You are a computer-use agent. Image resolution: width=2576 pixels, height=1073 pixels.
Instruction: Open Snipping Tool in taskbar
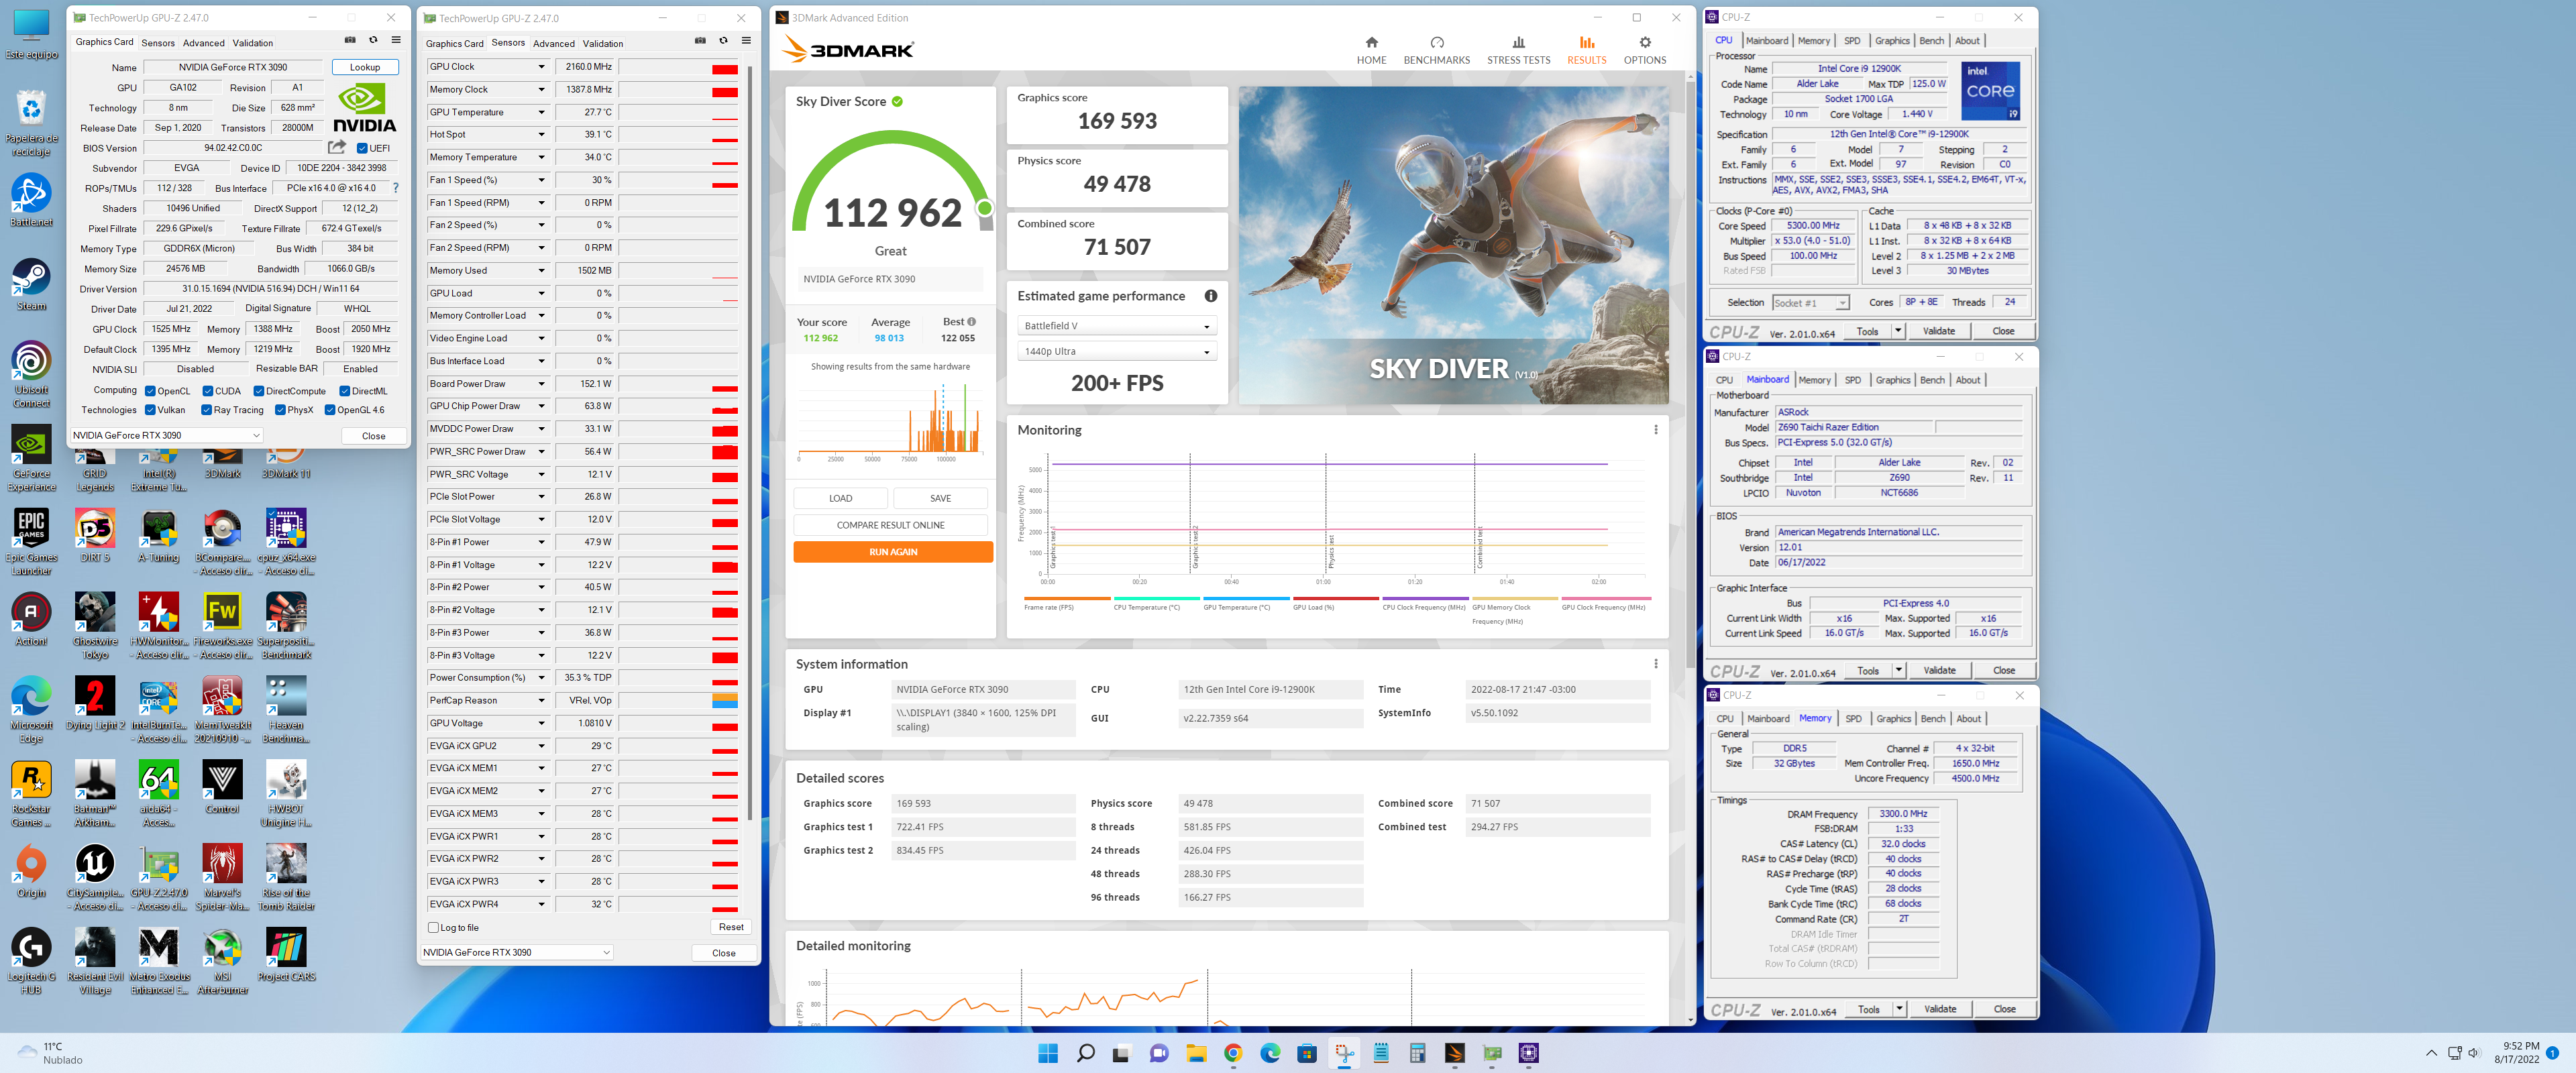click(1344, 1053)
